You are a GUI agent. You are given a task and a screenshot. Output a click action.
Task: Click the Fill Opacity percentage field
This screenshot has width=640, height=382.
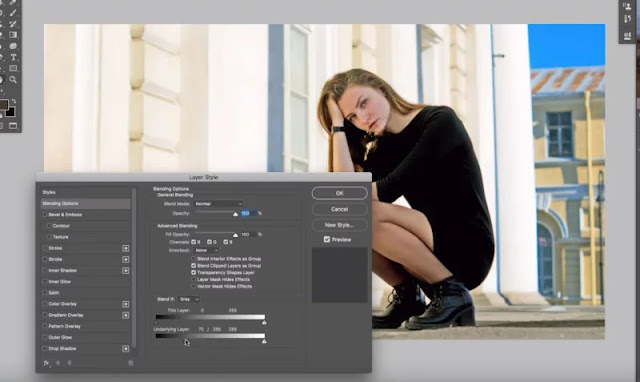[x=249, y=234]
